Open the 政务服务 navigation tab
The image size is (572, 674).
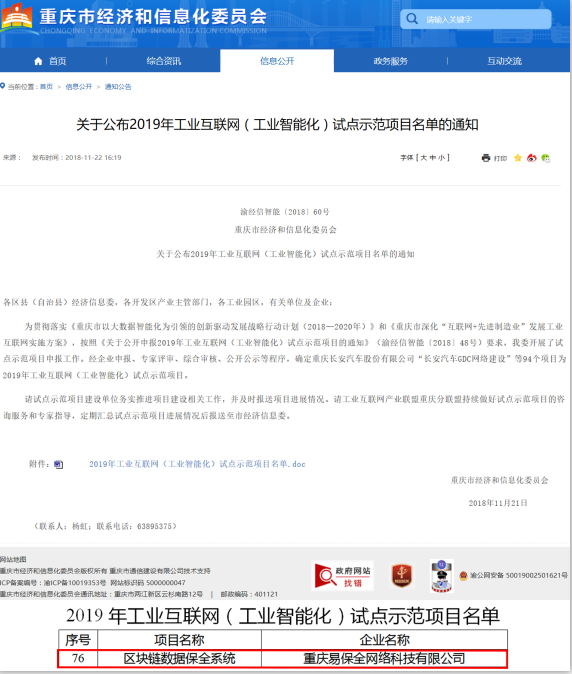[x=390, y=61]
